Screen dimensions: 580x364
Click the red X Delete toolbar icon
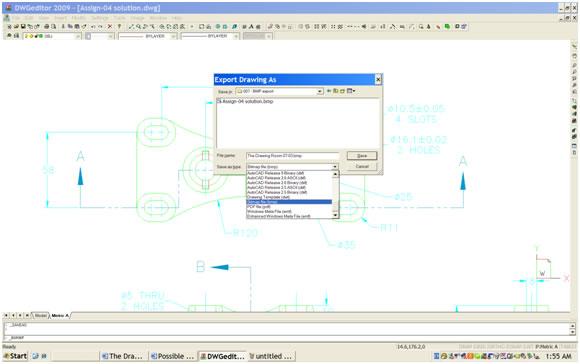click(110, 27)
